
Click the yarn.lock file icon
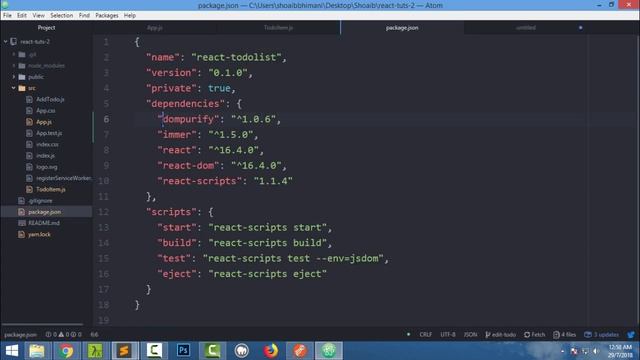point(22,234)
